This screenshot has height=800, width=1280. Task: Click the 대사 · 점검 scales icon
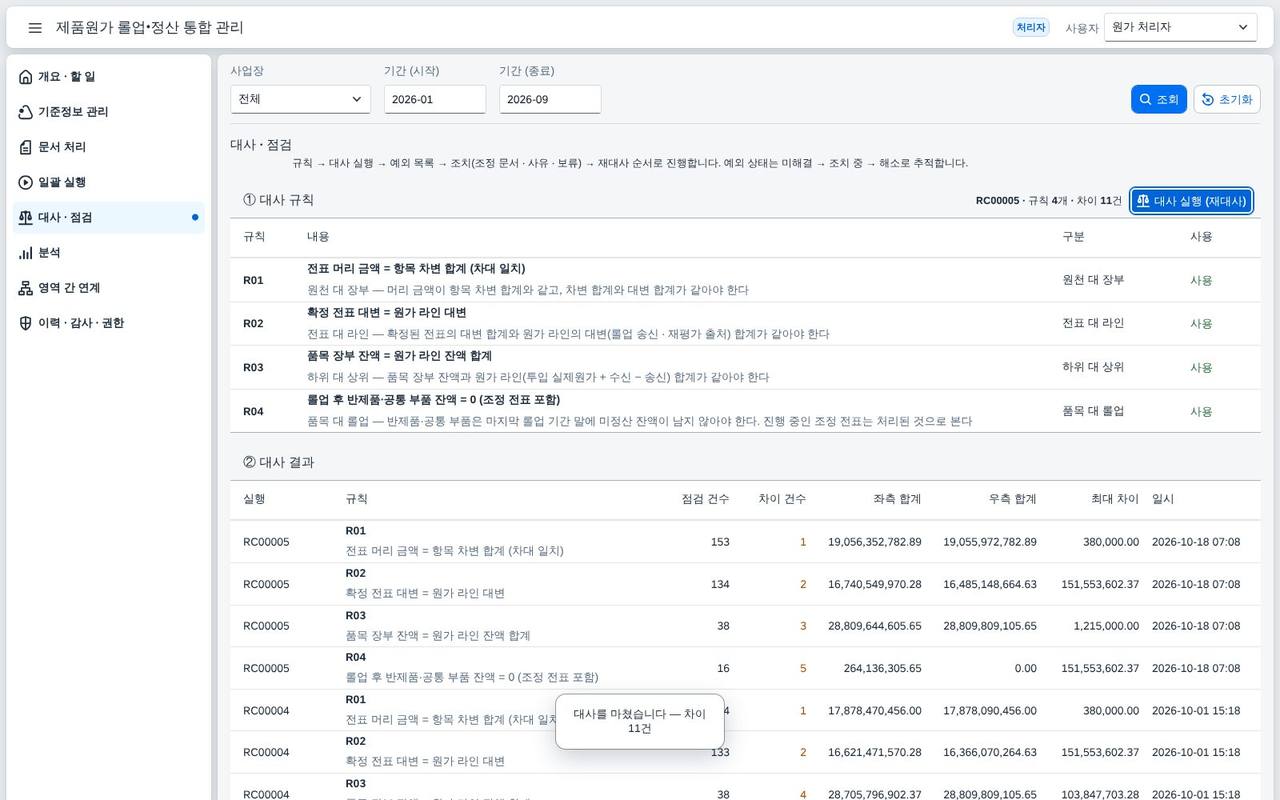pos(26,217)
